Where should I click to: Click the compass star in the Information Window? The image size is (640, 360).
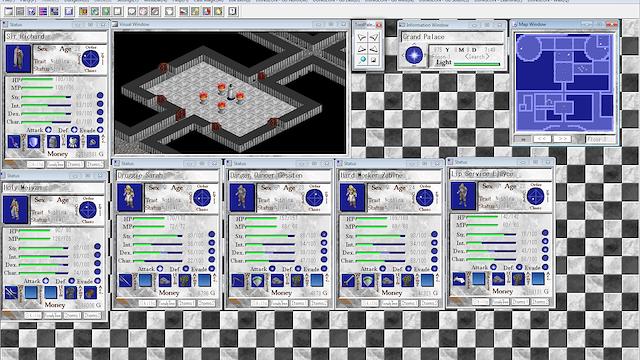414,55
